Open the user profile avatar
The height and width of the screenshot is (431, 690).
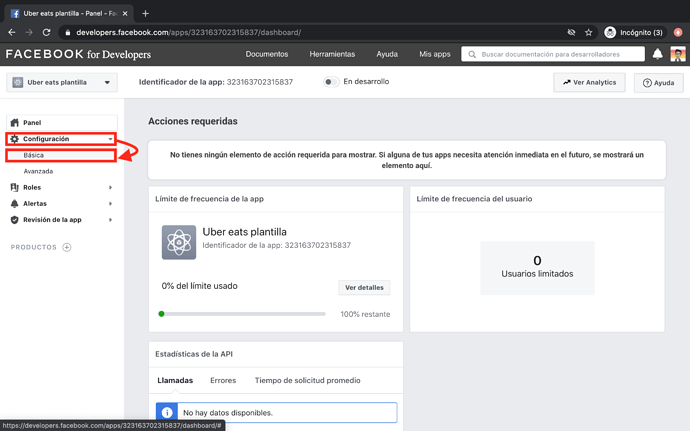[678, 54]
